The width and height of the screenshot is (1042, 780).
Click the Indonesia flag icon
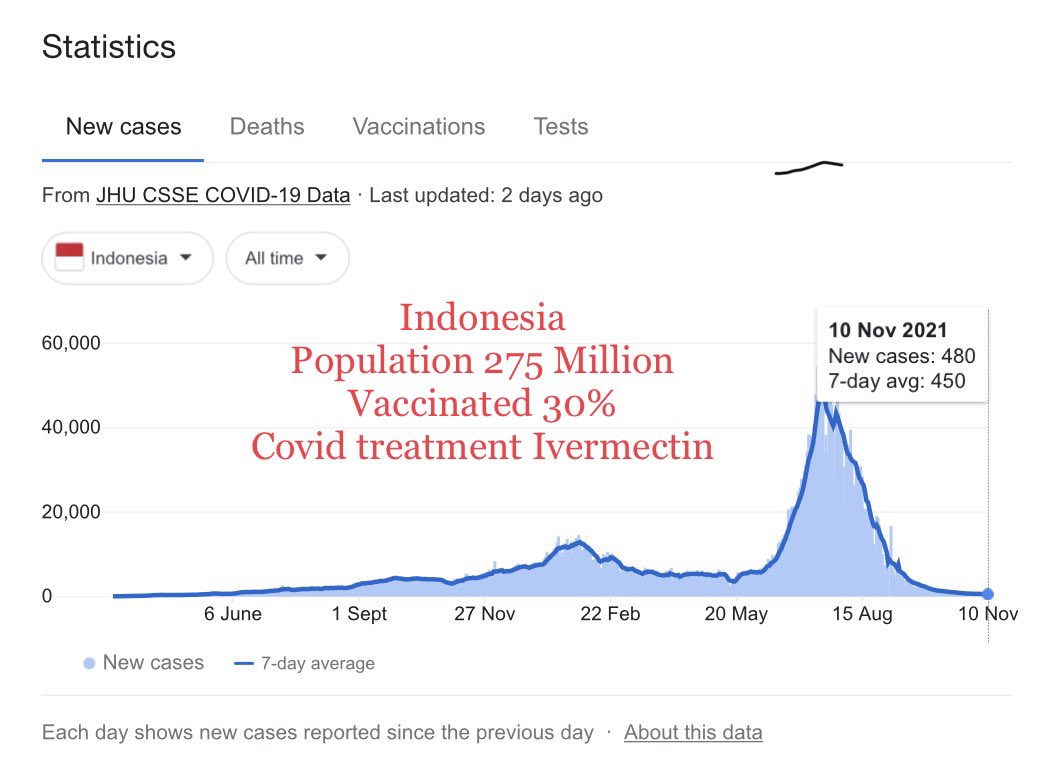pyautogui.click(x=69, y=258)
